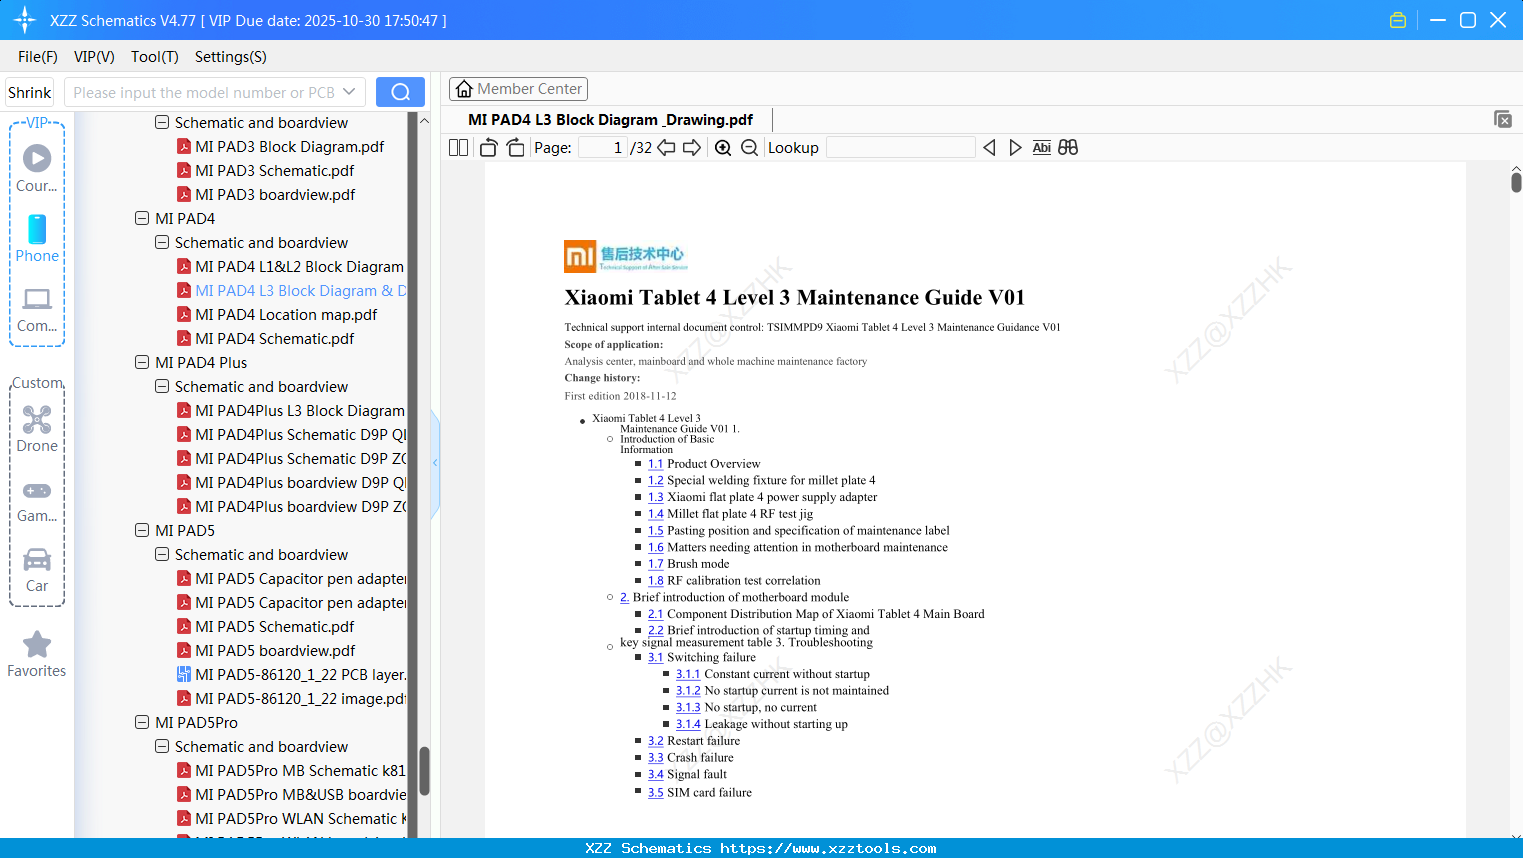
Task: Zoom in on the PDF
Action: coord(723,148)
